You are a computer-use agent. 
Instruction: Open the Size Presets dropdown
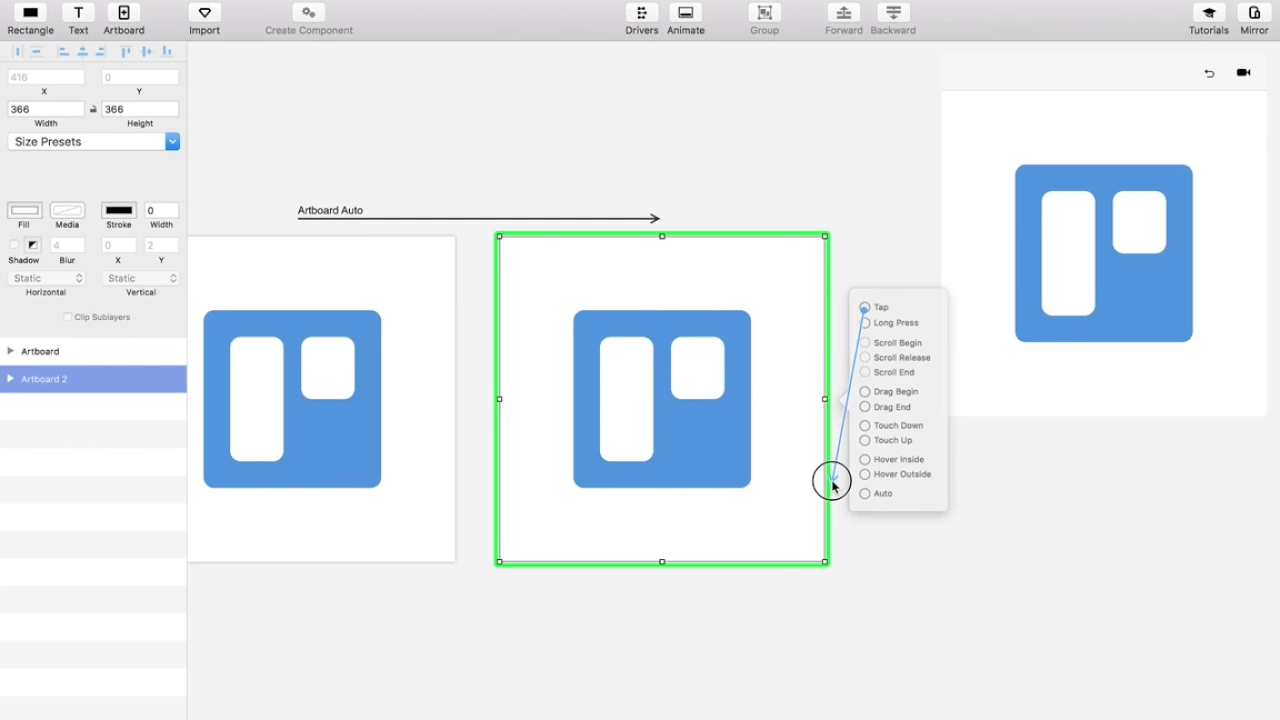click(94, 142)
